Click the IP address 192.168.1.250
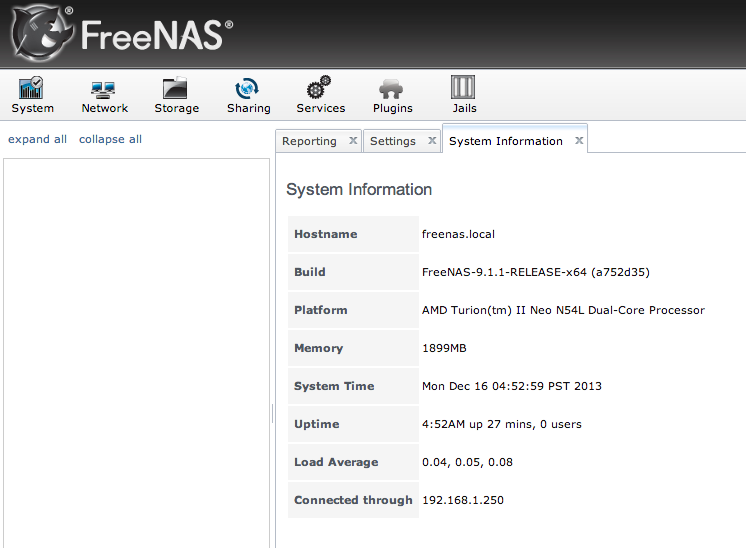 tap(463, 500)
